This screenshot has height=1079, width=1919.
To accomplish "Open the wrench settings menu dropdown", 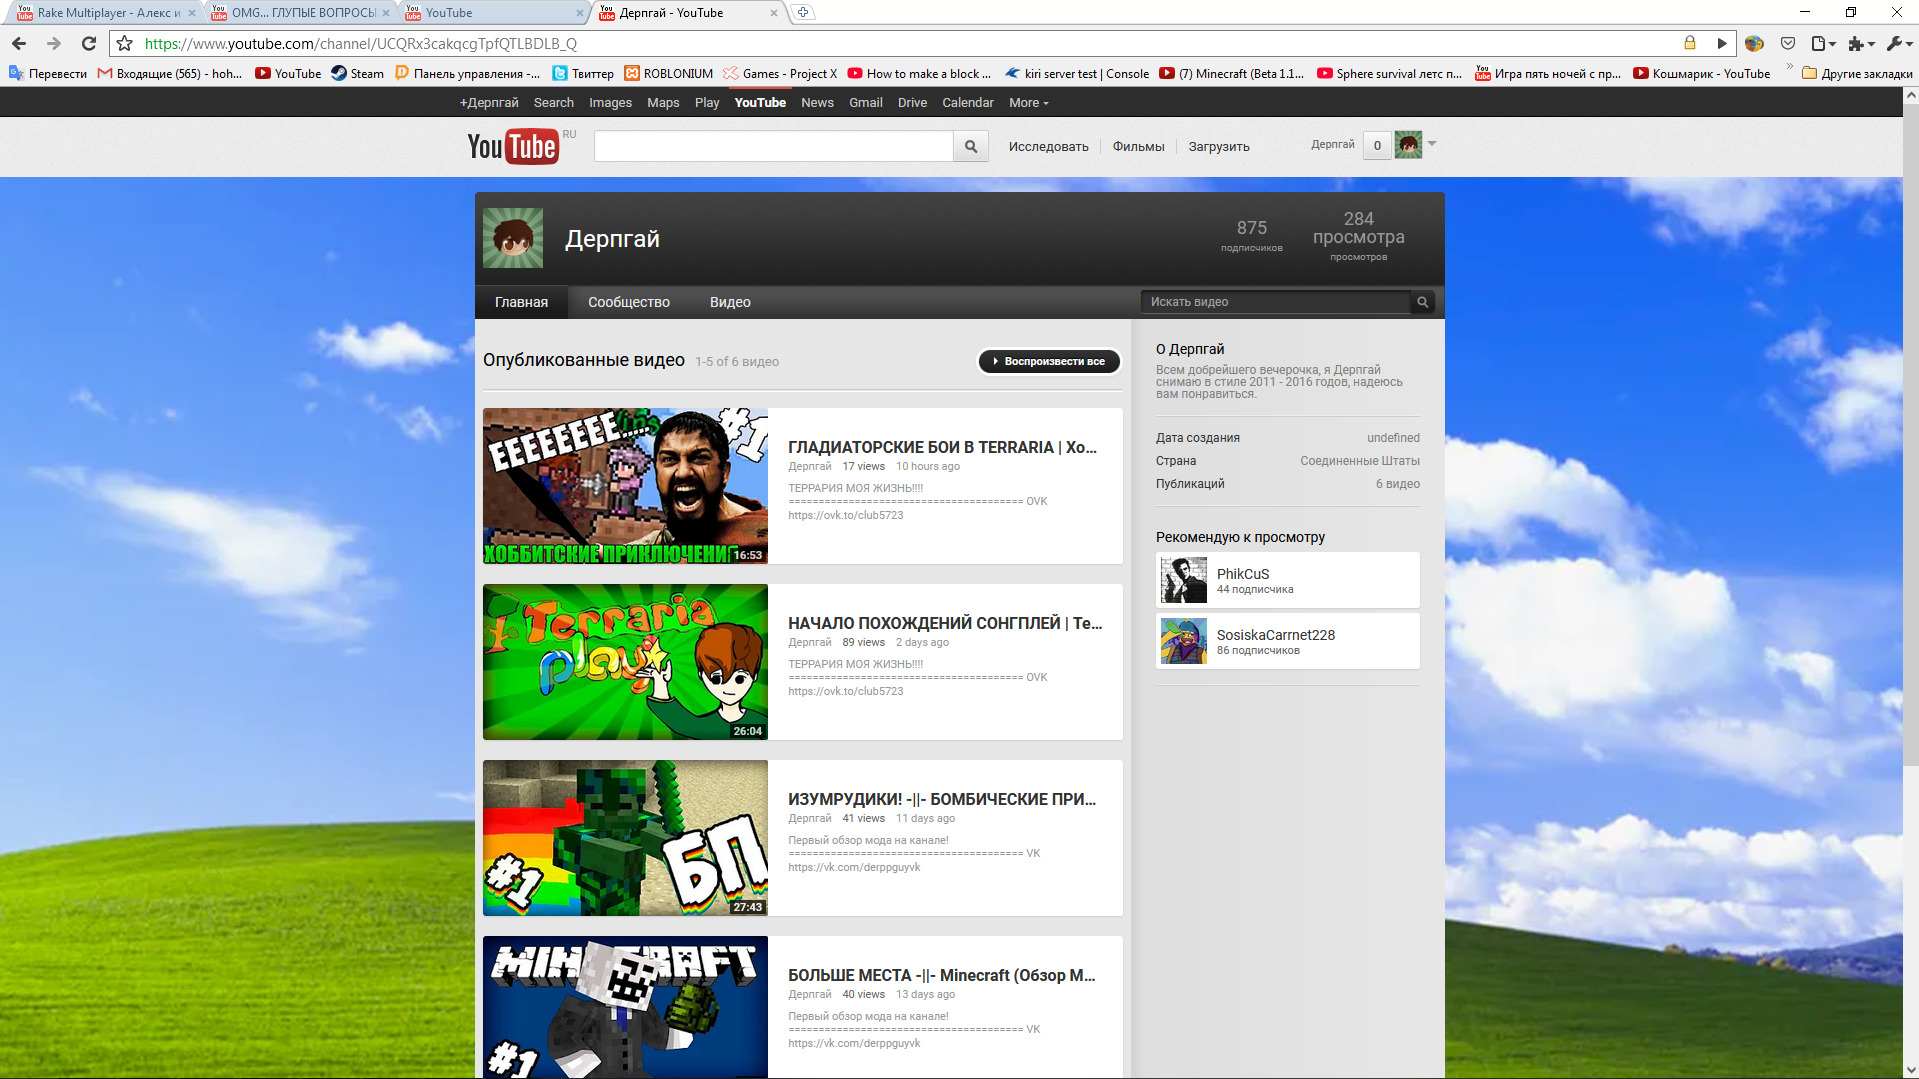I will [x=1898, y=43].
